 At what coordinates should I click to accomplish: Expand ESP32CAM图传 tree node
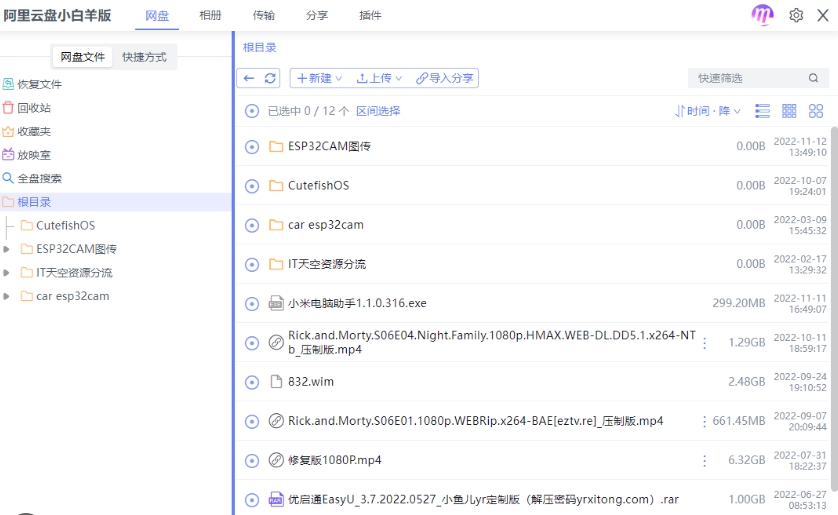click(x=6, y=249)
